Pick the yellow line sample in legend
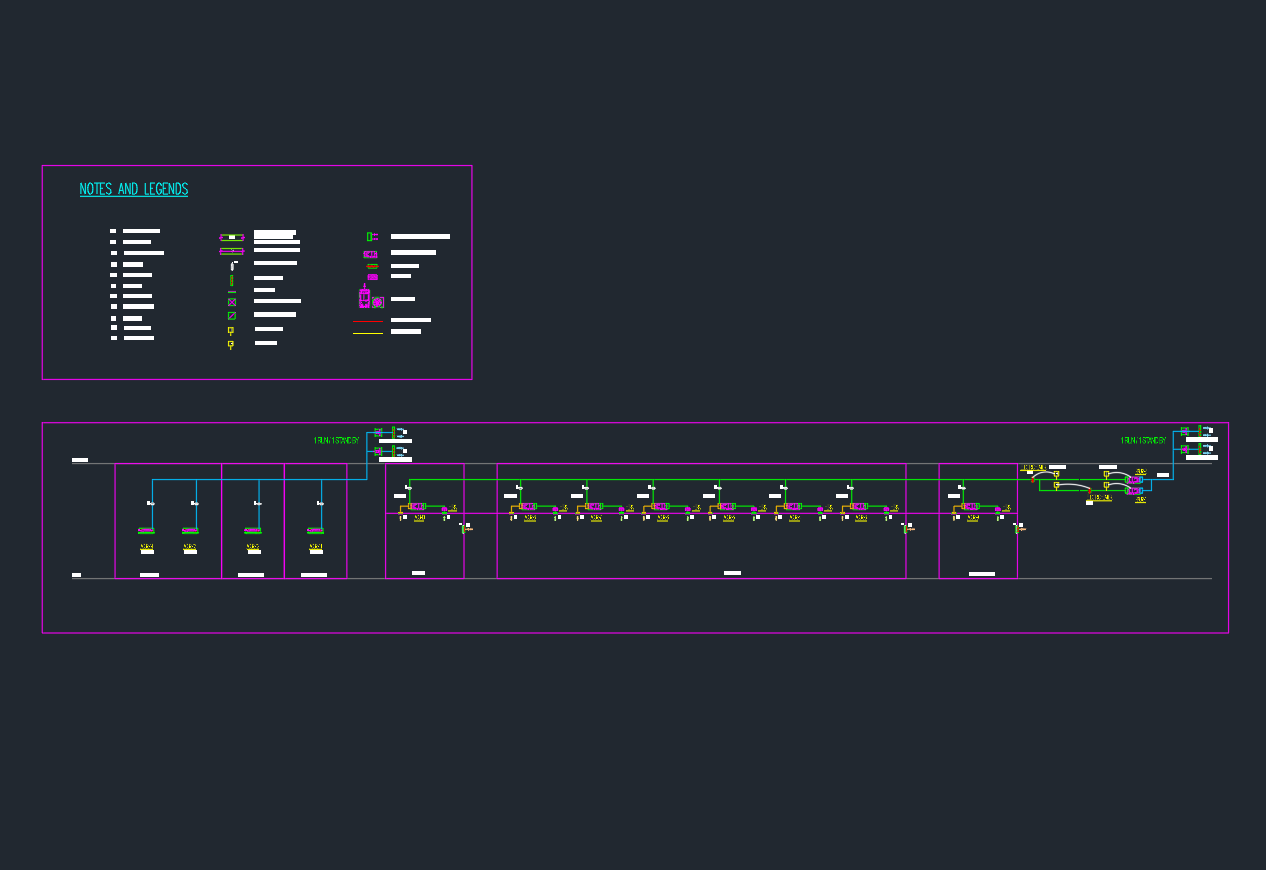 pyautogui.click(x=368, y=333)
